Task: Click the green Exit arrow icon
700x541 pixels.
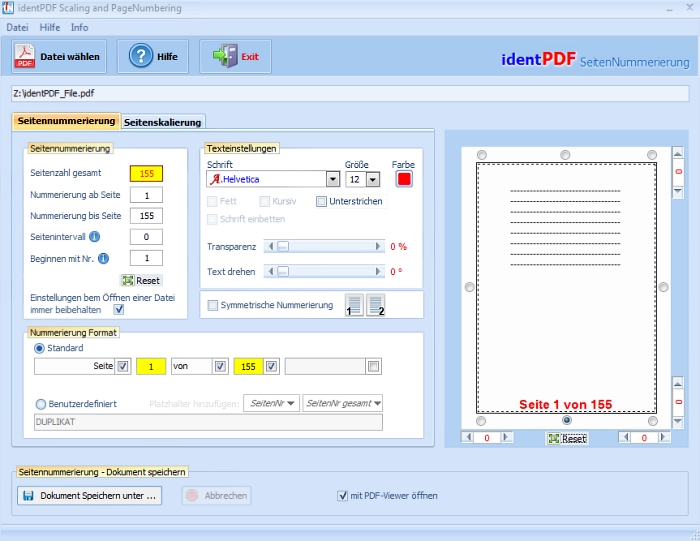Action: click(224, 57)
